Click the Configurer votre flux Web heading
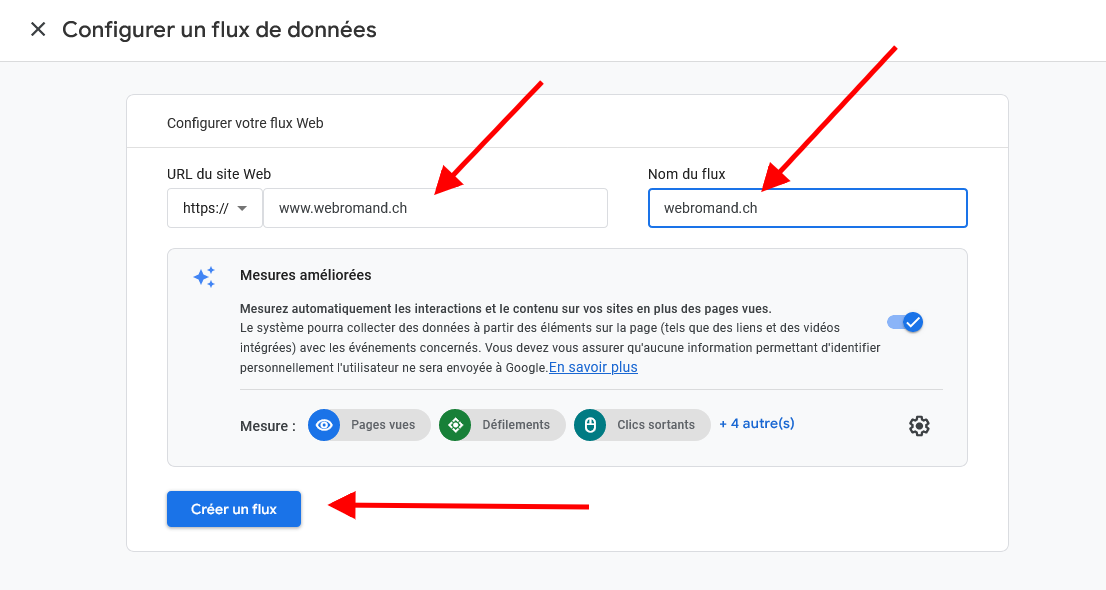The height and width of the screenshot is (590, 1106). tap(245, 123)
